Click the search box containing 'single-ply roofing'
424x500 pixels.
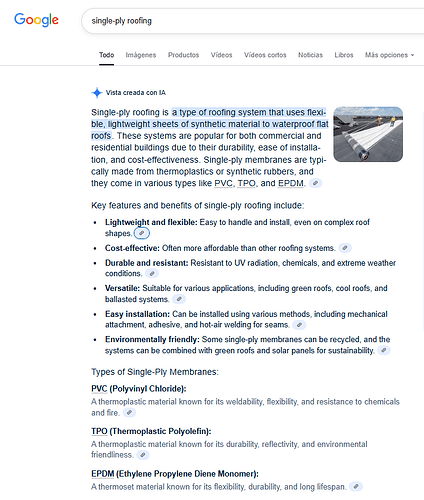click(x=253, y=21)
